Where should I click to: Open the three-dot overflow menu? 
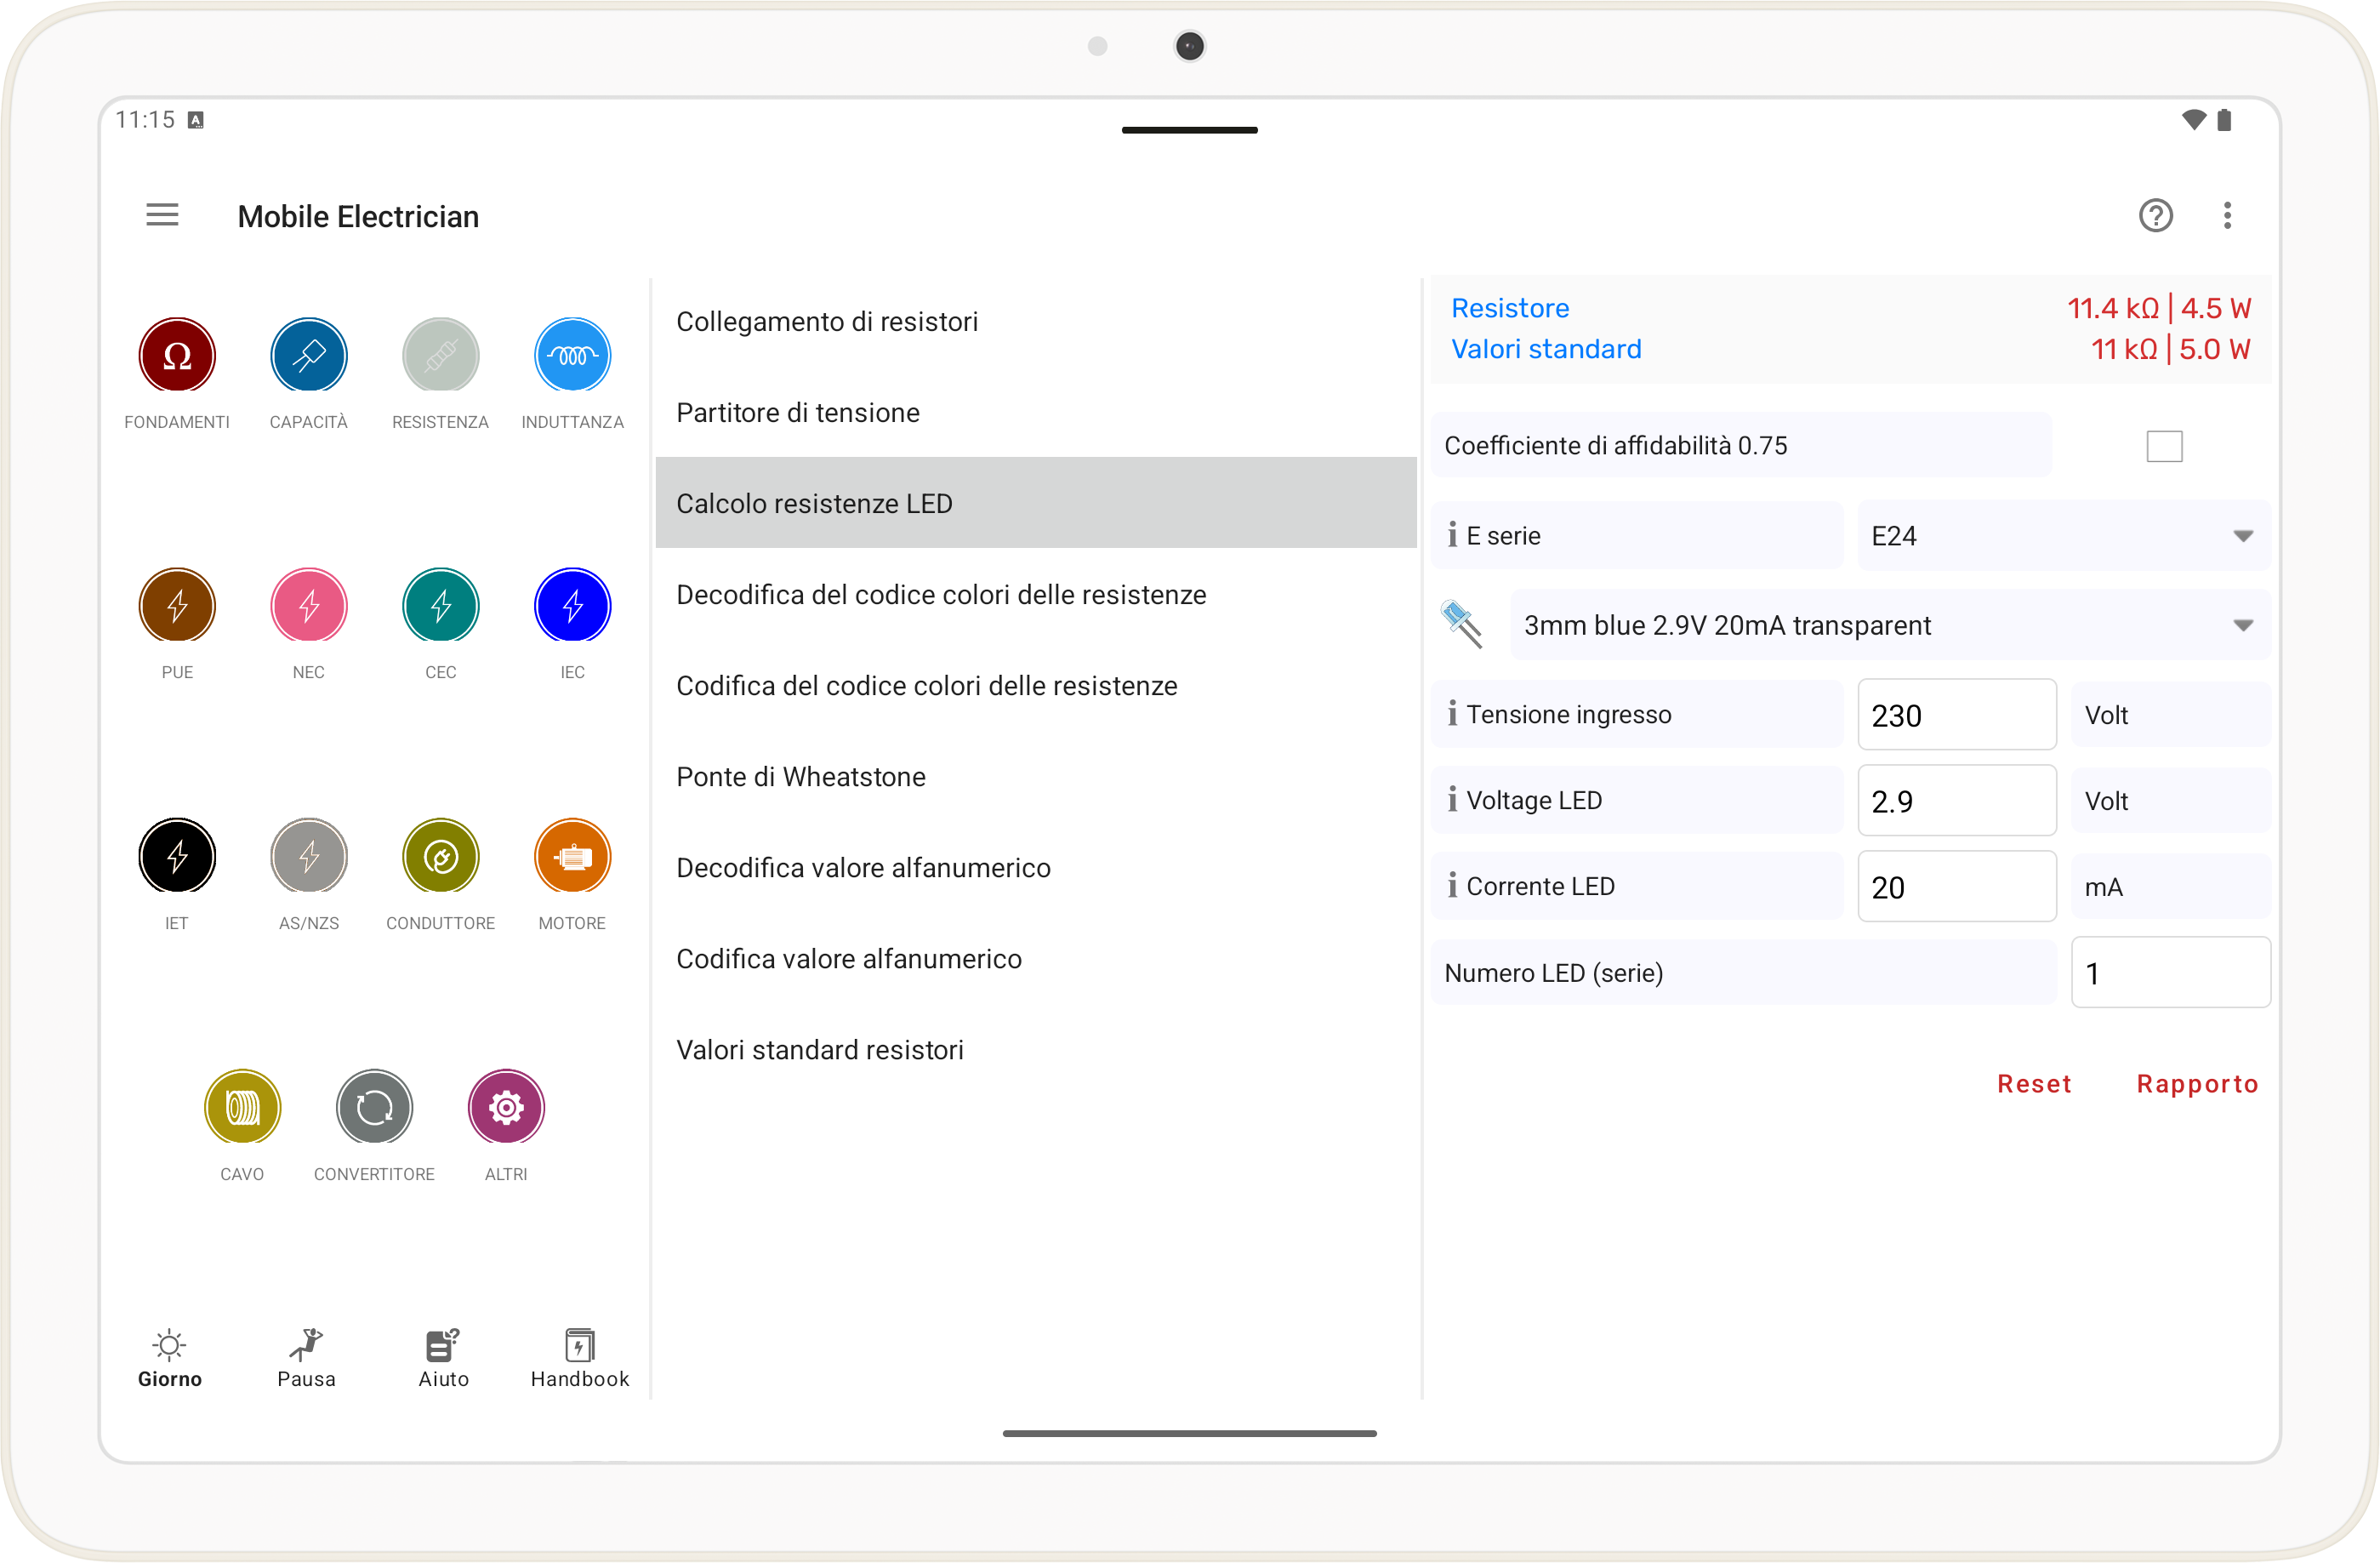point(2227,216)
